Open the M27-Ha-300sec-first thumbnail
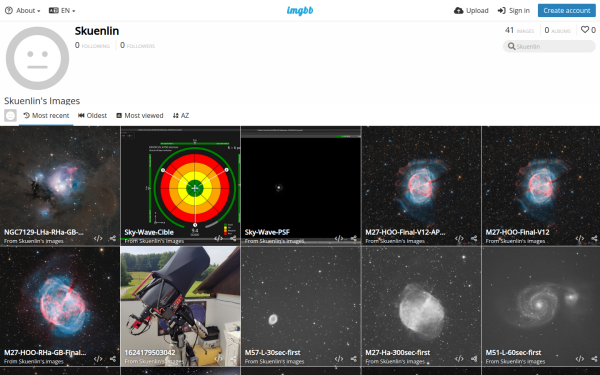This screenshot has height=375, width=600. [x=421, y=306]
